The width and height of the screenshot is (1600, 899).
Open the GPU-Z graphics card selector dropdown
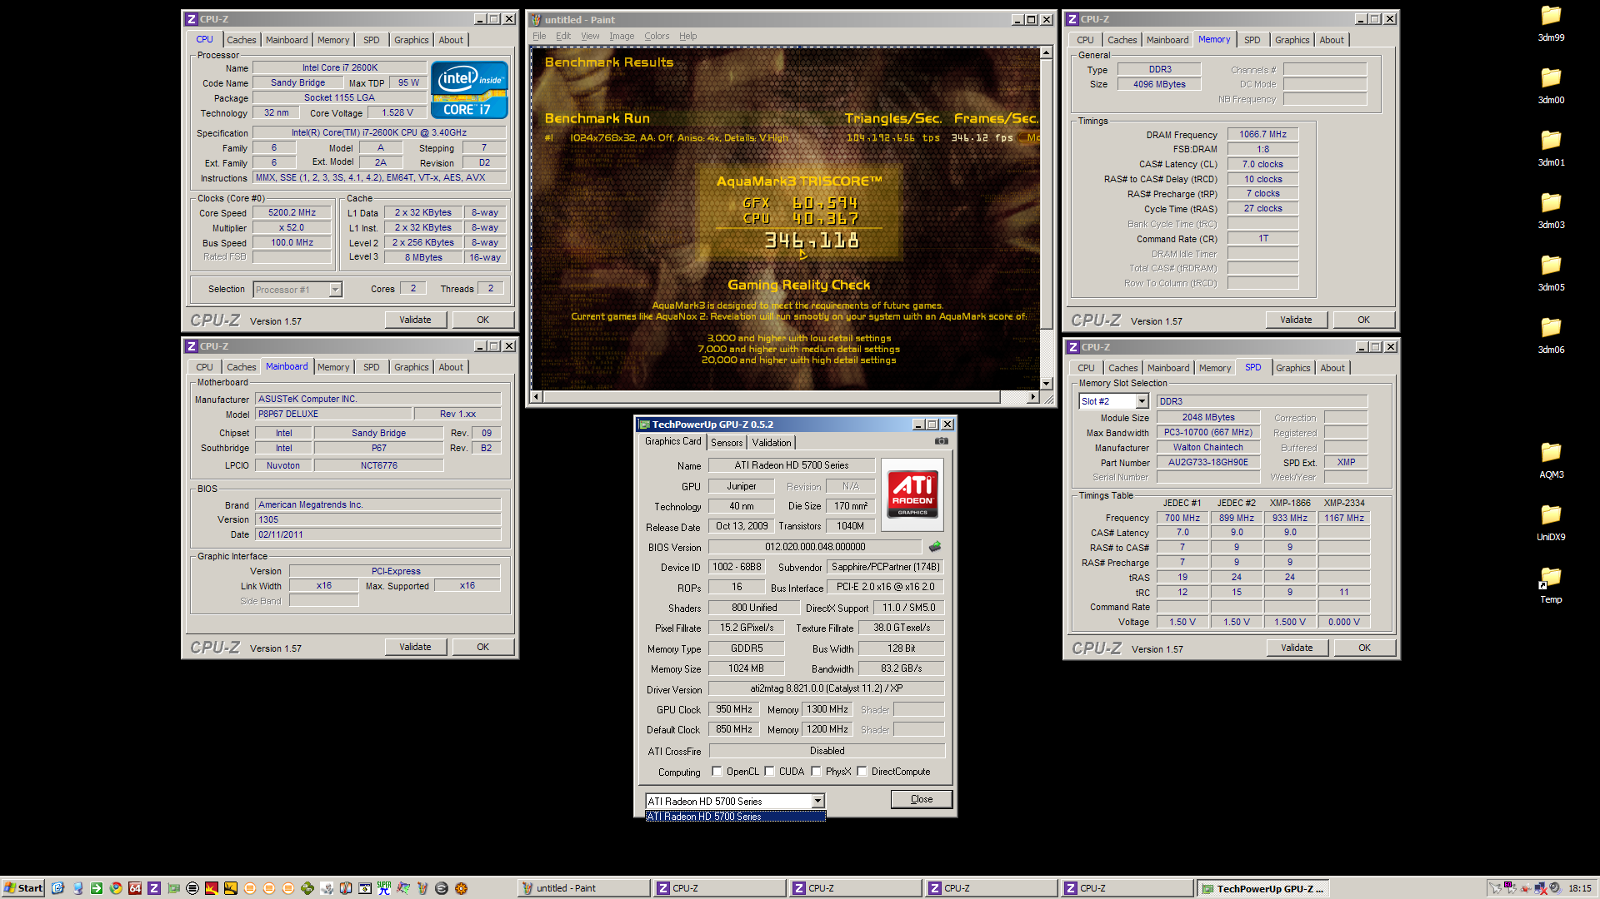(x=818, y=801)
